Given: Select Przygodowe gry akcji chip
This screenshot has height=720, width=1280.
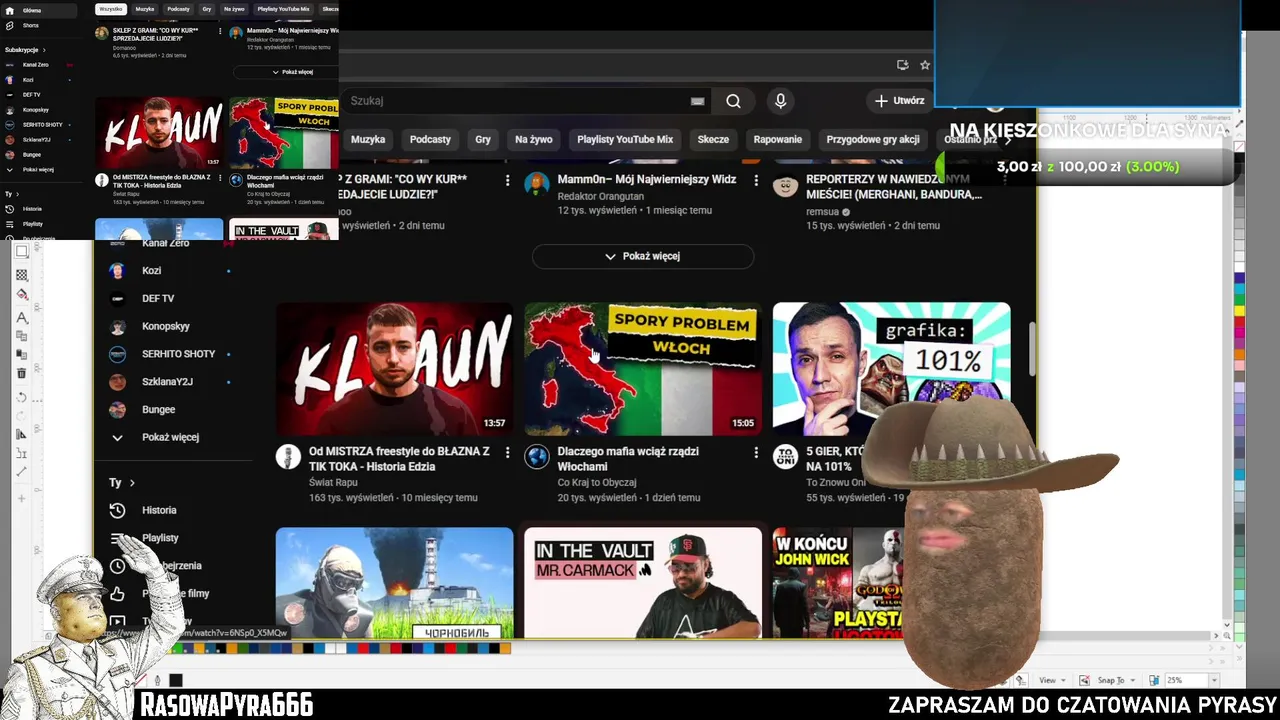Looking at the screenshot, I should tap(873, 140).
